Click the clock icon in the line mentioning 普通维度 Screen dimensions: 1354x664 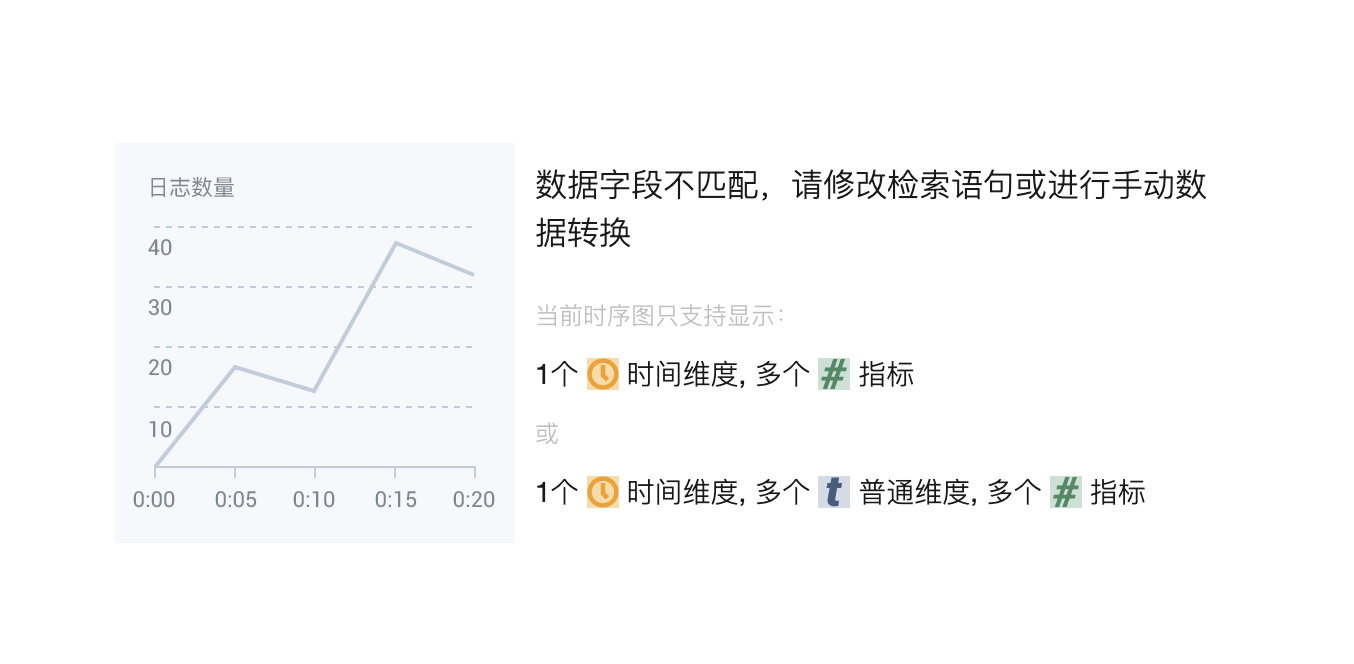(602, 491)
